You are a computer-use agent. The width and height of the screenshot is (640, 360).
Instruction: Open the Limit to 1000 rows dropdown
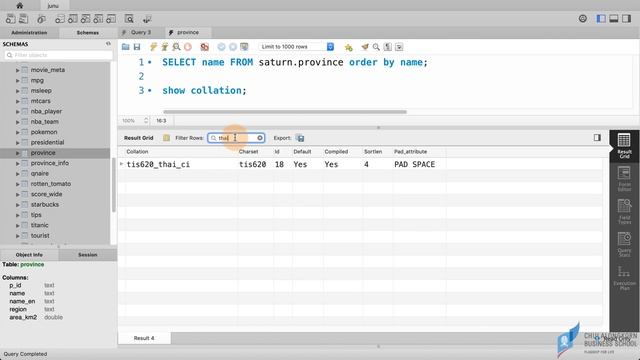tap(297, 47)
